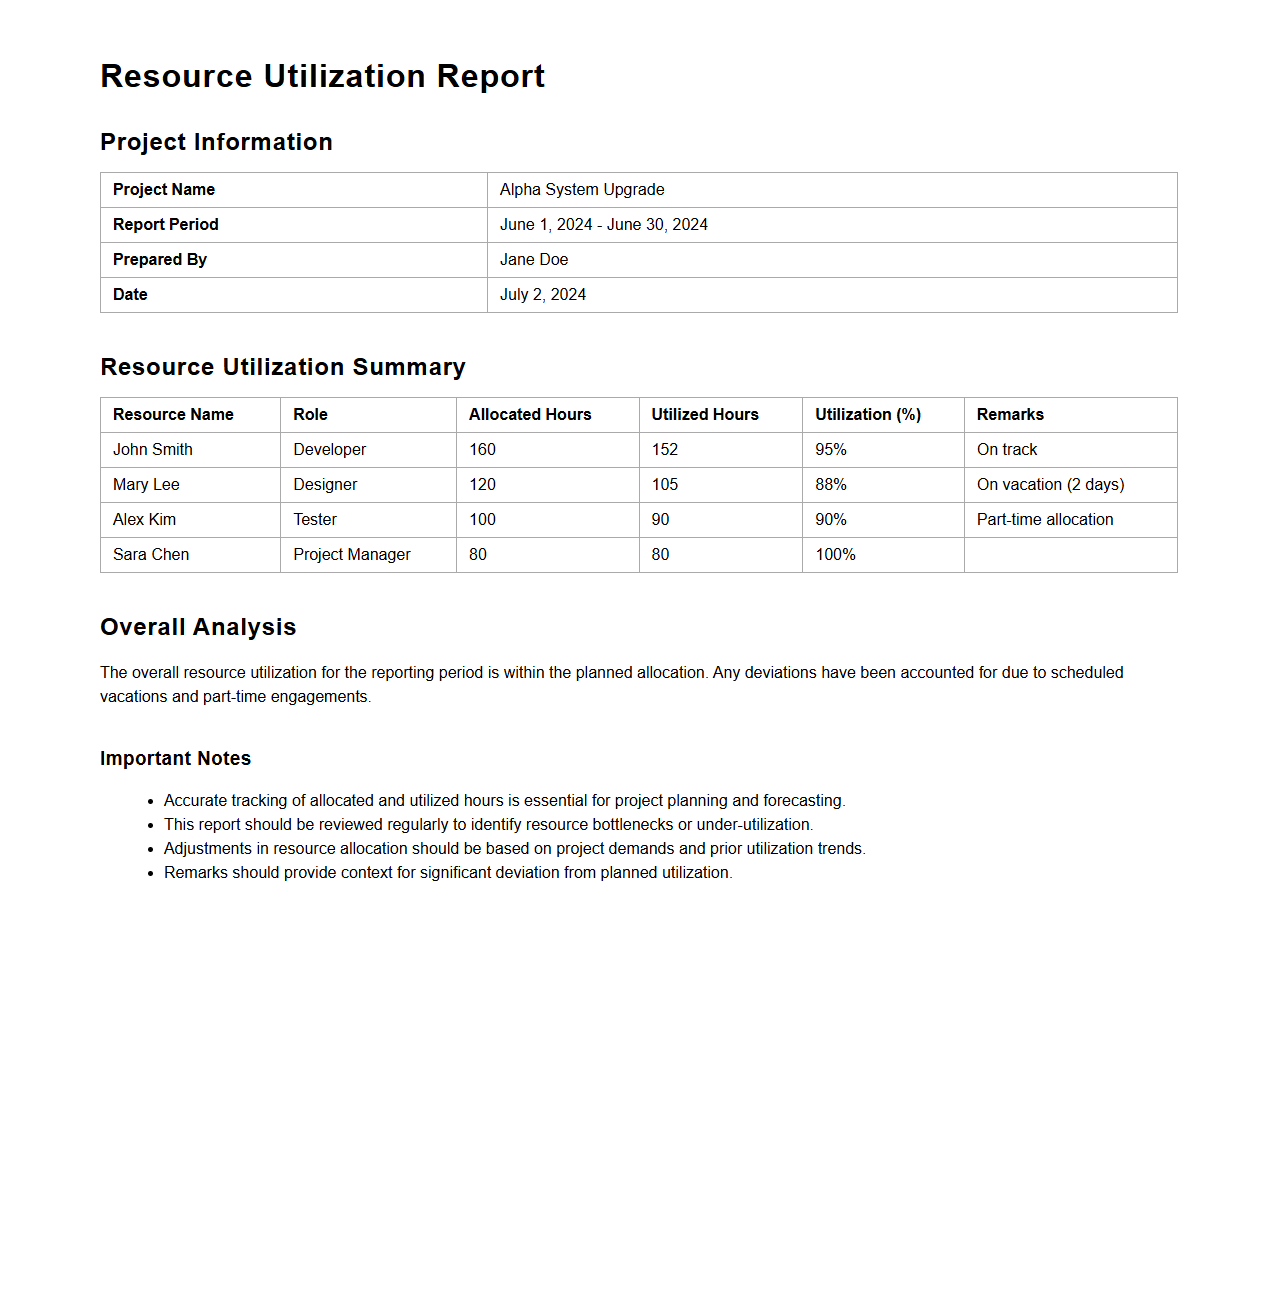Click the bullet about resource bottlenecks

click(x=488, y=825)
